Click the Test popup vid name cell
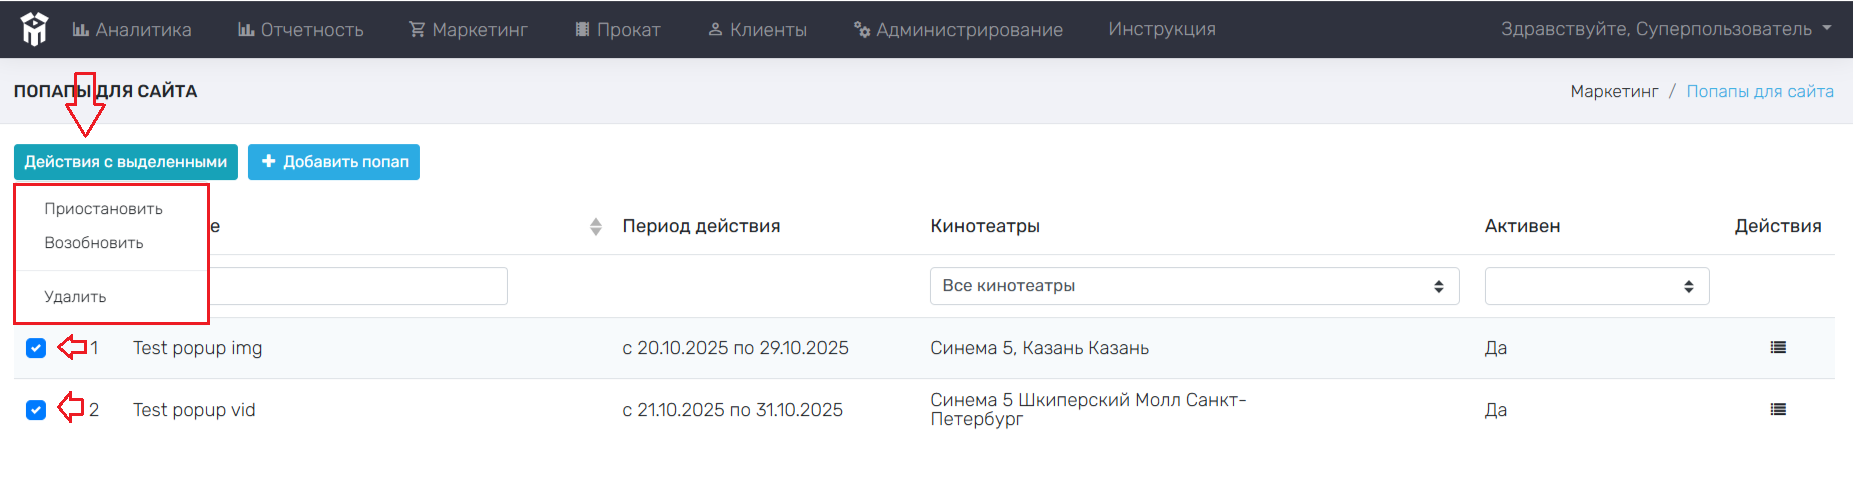This screenshot has width=1853, height=498. pyautogui.click(x=194, y=410)
